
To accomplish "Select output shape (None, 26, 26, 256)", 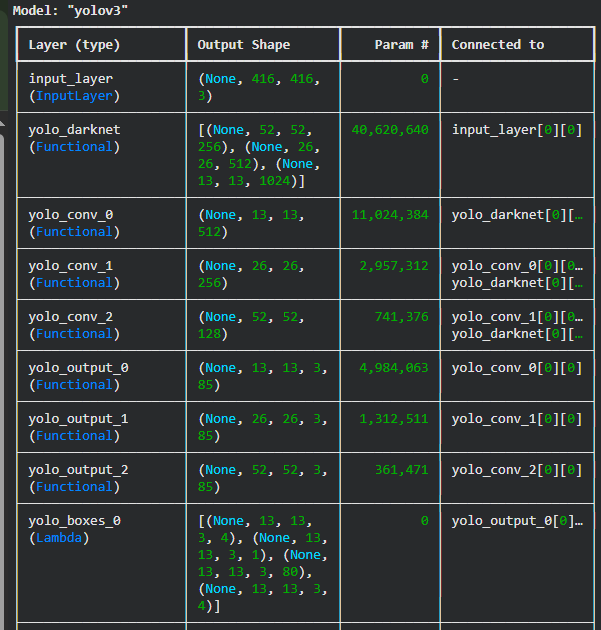I will click(x=251, y=274).
